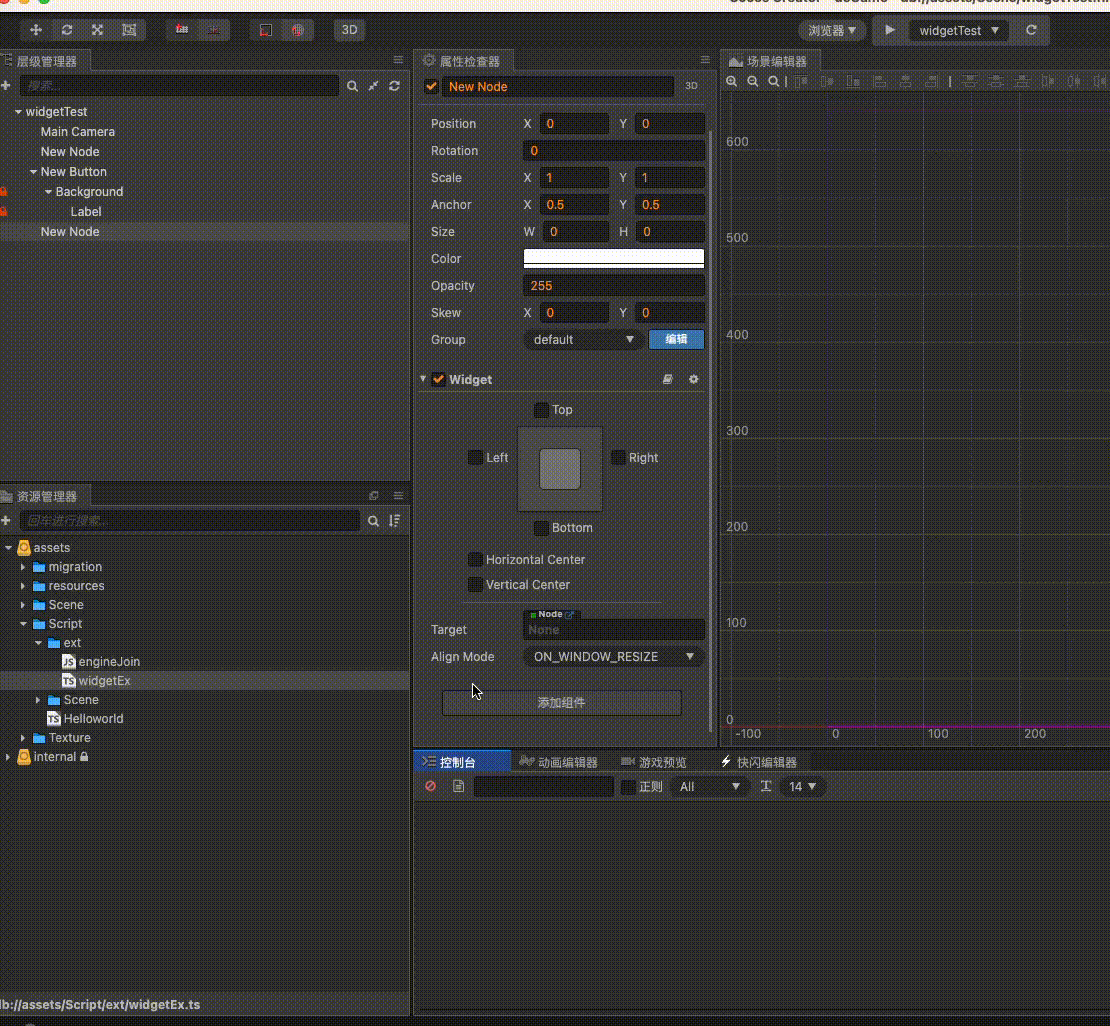This screenshot has width=1110, height=1026.
Task: Add a node in hierarchy panel
Action: tap(6, 86)
